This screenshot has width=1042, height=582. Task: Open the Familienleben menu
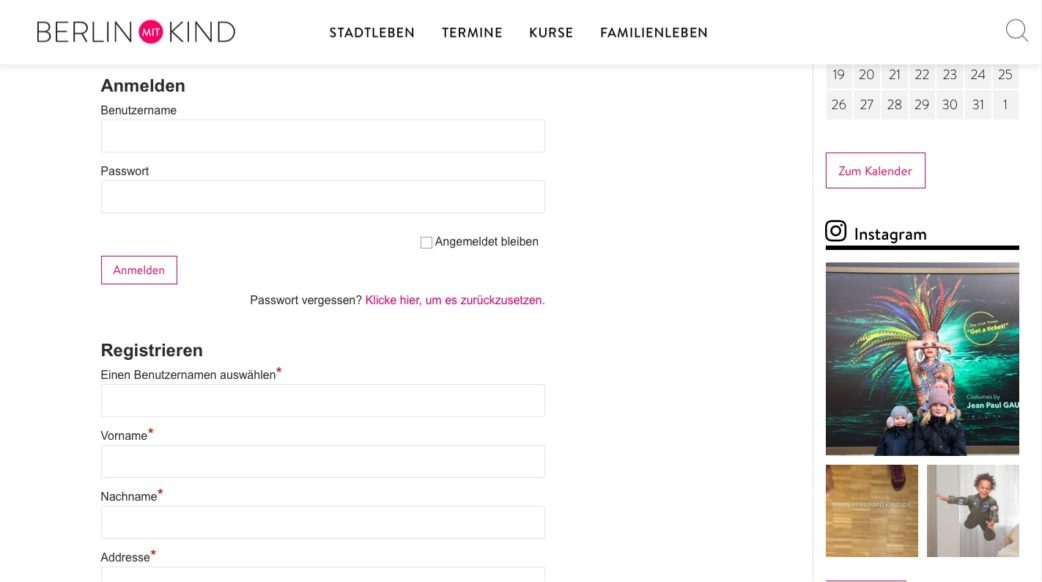click(x=654, y=33)
